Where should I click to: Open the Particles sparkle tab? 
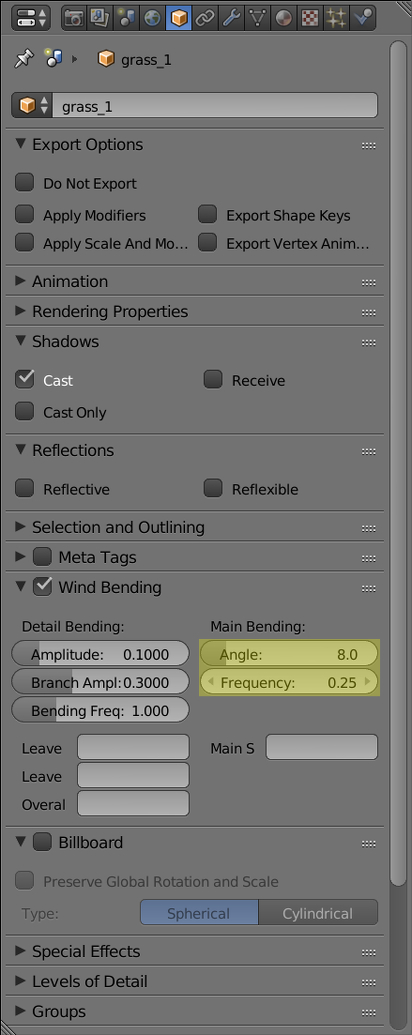coord(336,18)
